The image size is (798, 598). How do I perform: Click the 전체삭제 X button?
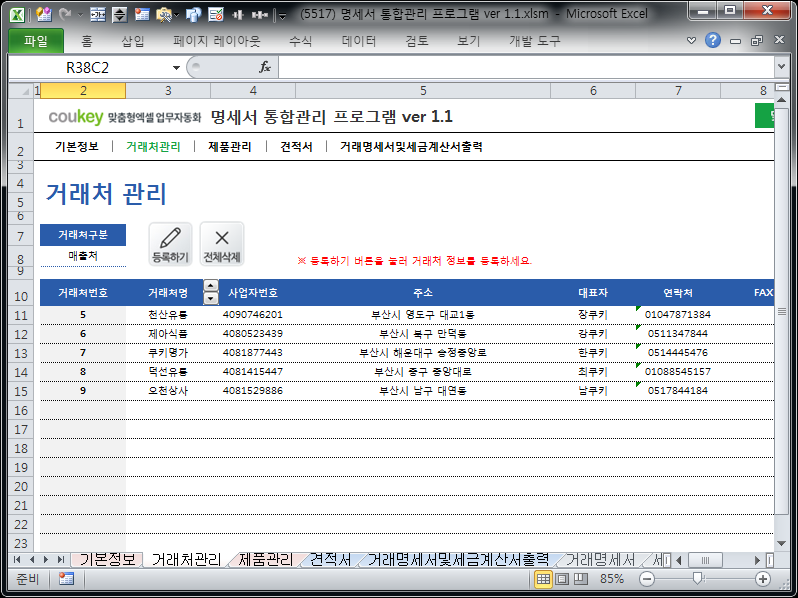[x=222, y=244]
